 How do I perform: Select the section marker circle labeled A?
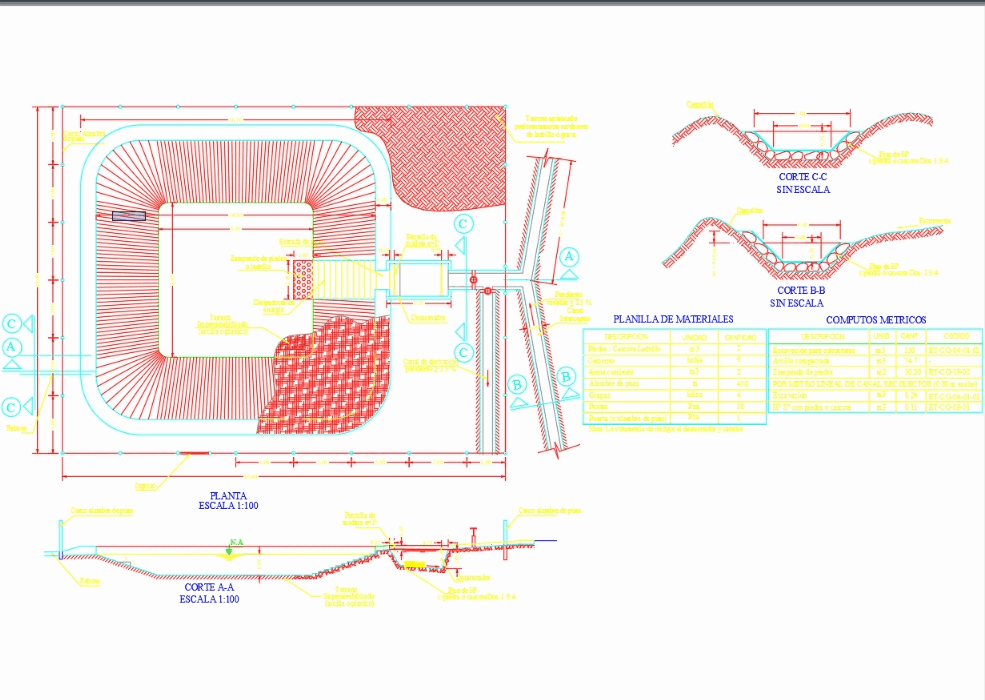click(x=568, y=257)
